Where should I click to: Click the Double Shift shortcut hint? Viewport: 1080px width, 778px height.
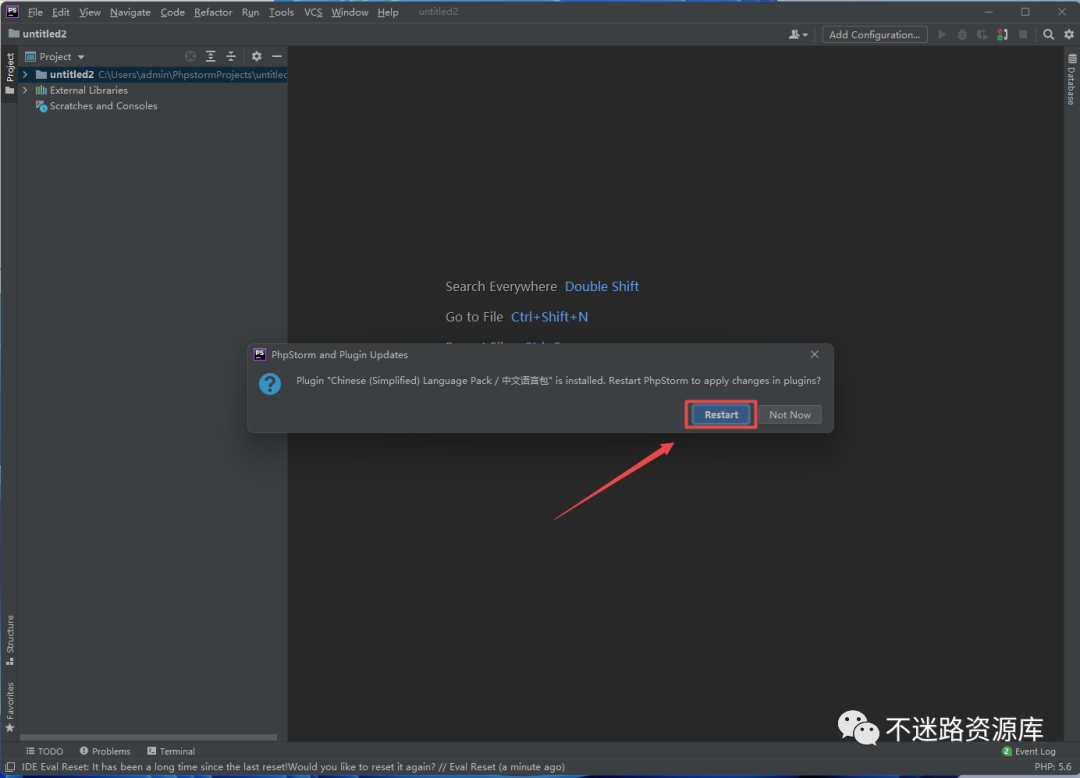pyautogui.click(x=601, y=286)
